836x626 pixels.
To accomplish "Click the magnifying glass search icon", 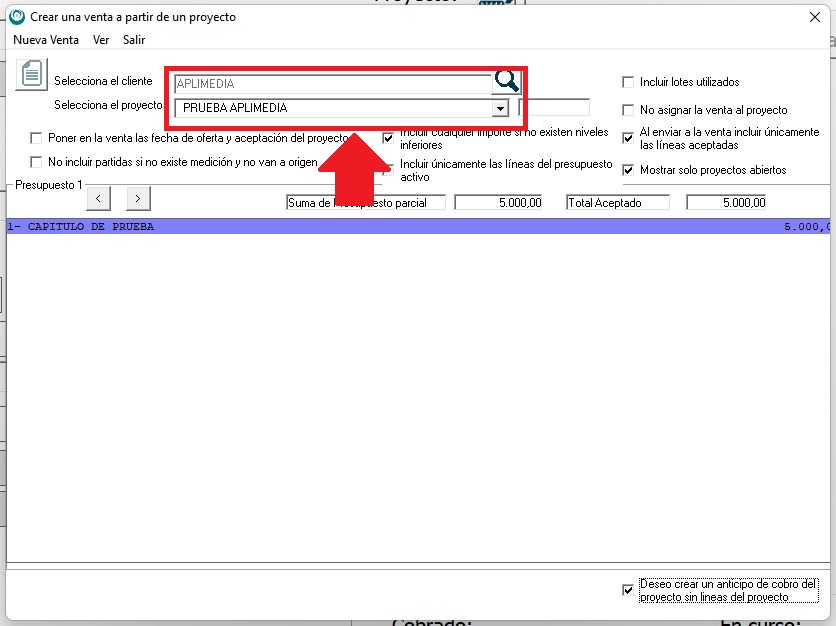I will (507, 82).
